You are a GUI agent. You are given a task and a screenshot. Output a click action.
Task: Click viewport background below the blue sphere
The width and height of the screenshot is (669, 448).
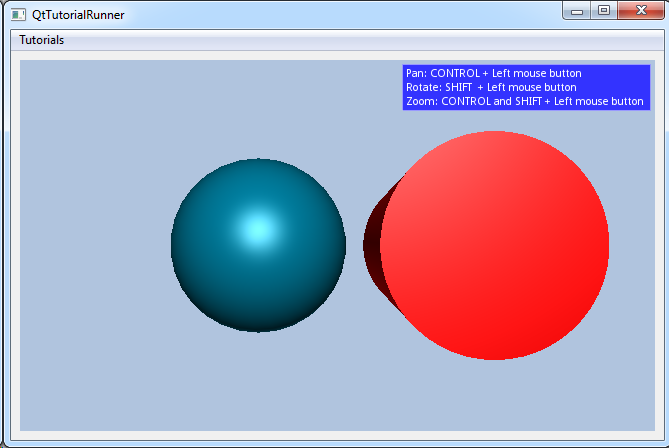click(x=258, y=385)
